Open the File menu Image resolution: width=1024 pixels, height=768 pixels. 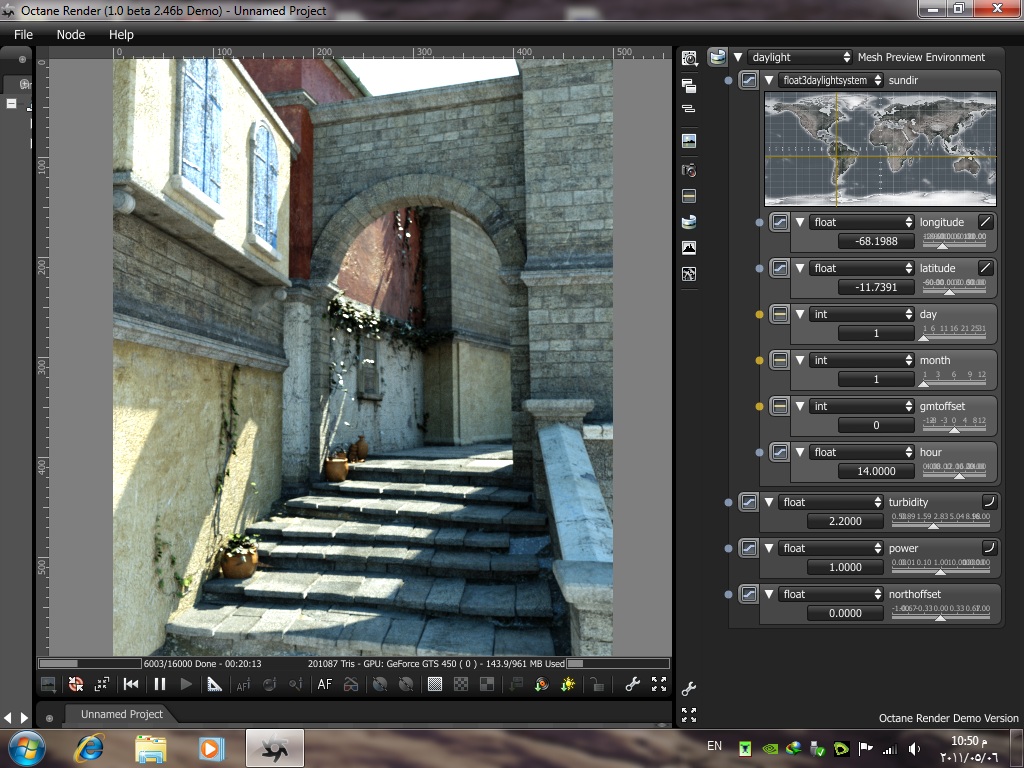[x=24, y=35]
